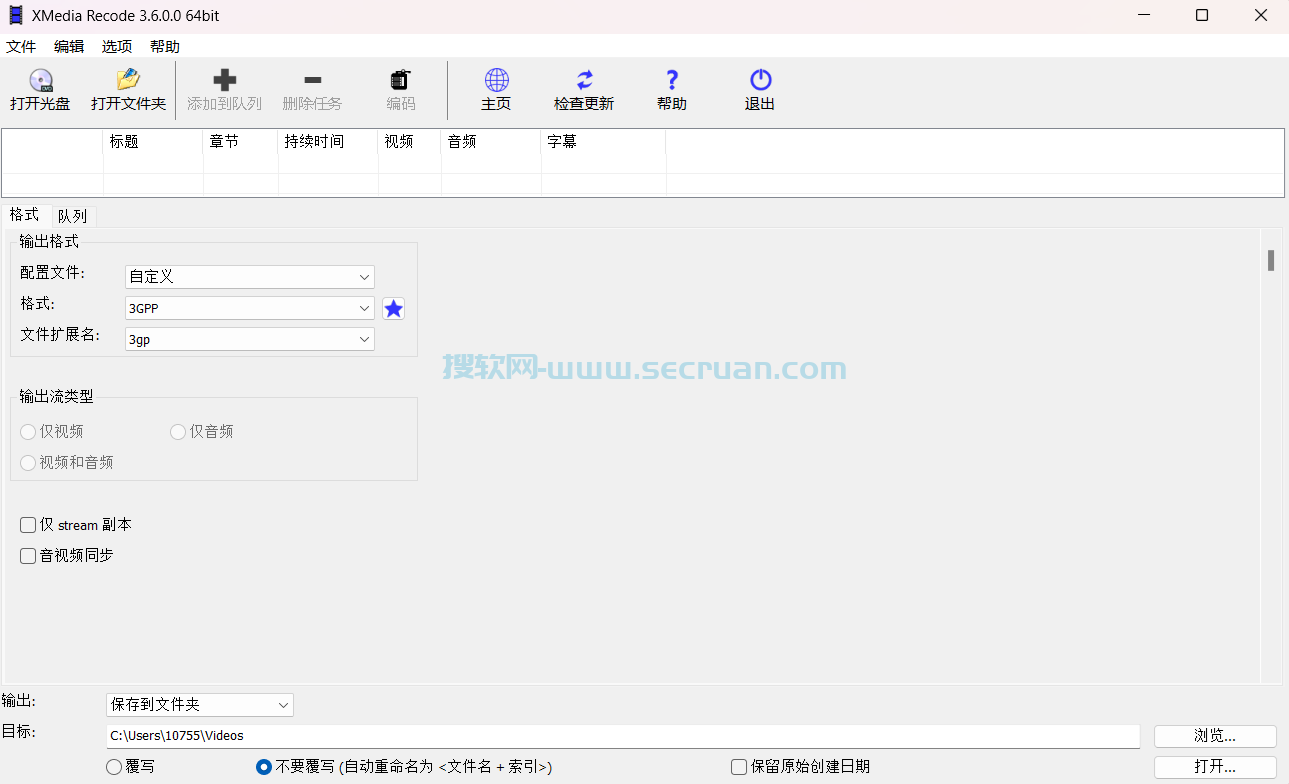Open the 选项 menu
This screenshot has width=1289, height=784.
(117, 46)
